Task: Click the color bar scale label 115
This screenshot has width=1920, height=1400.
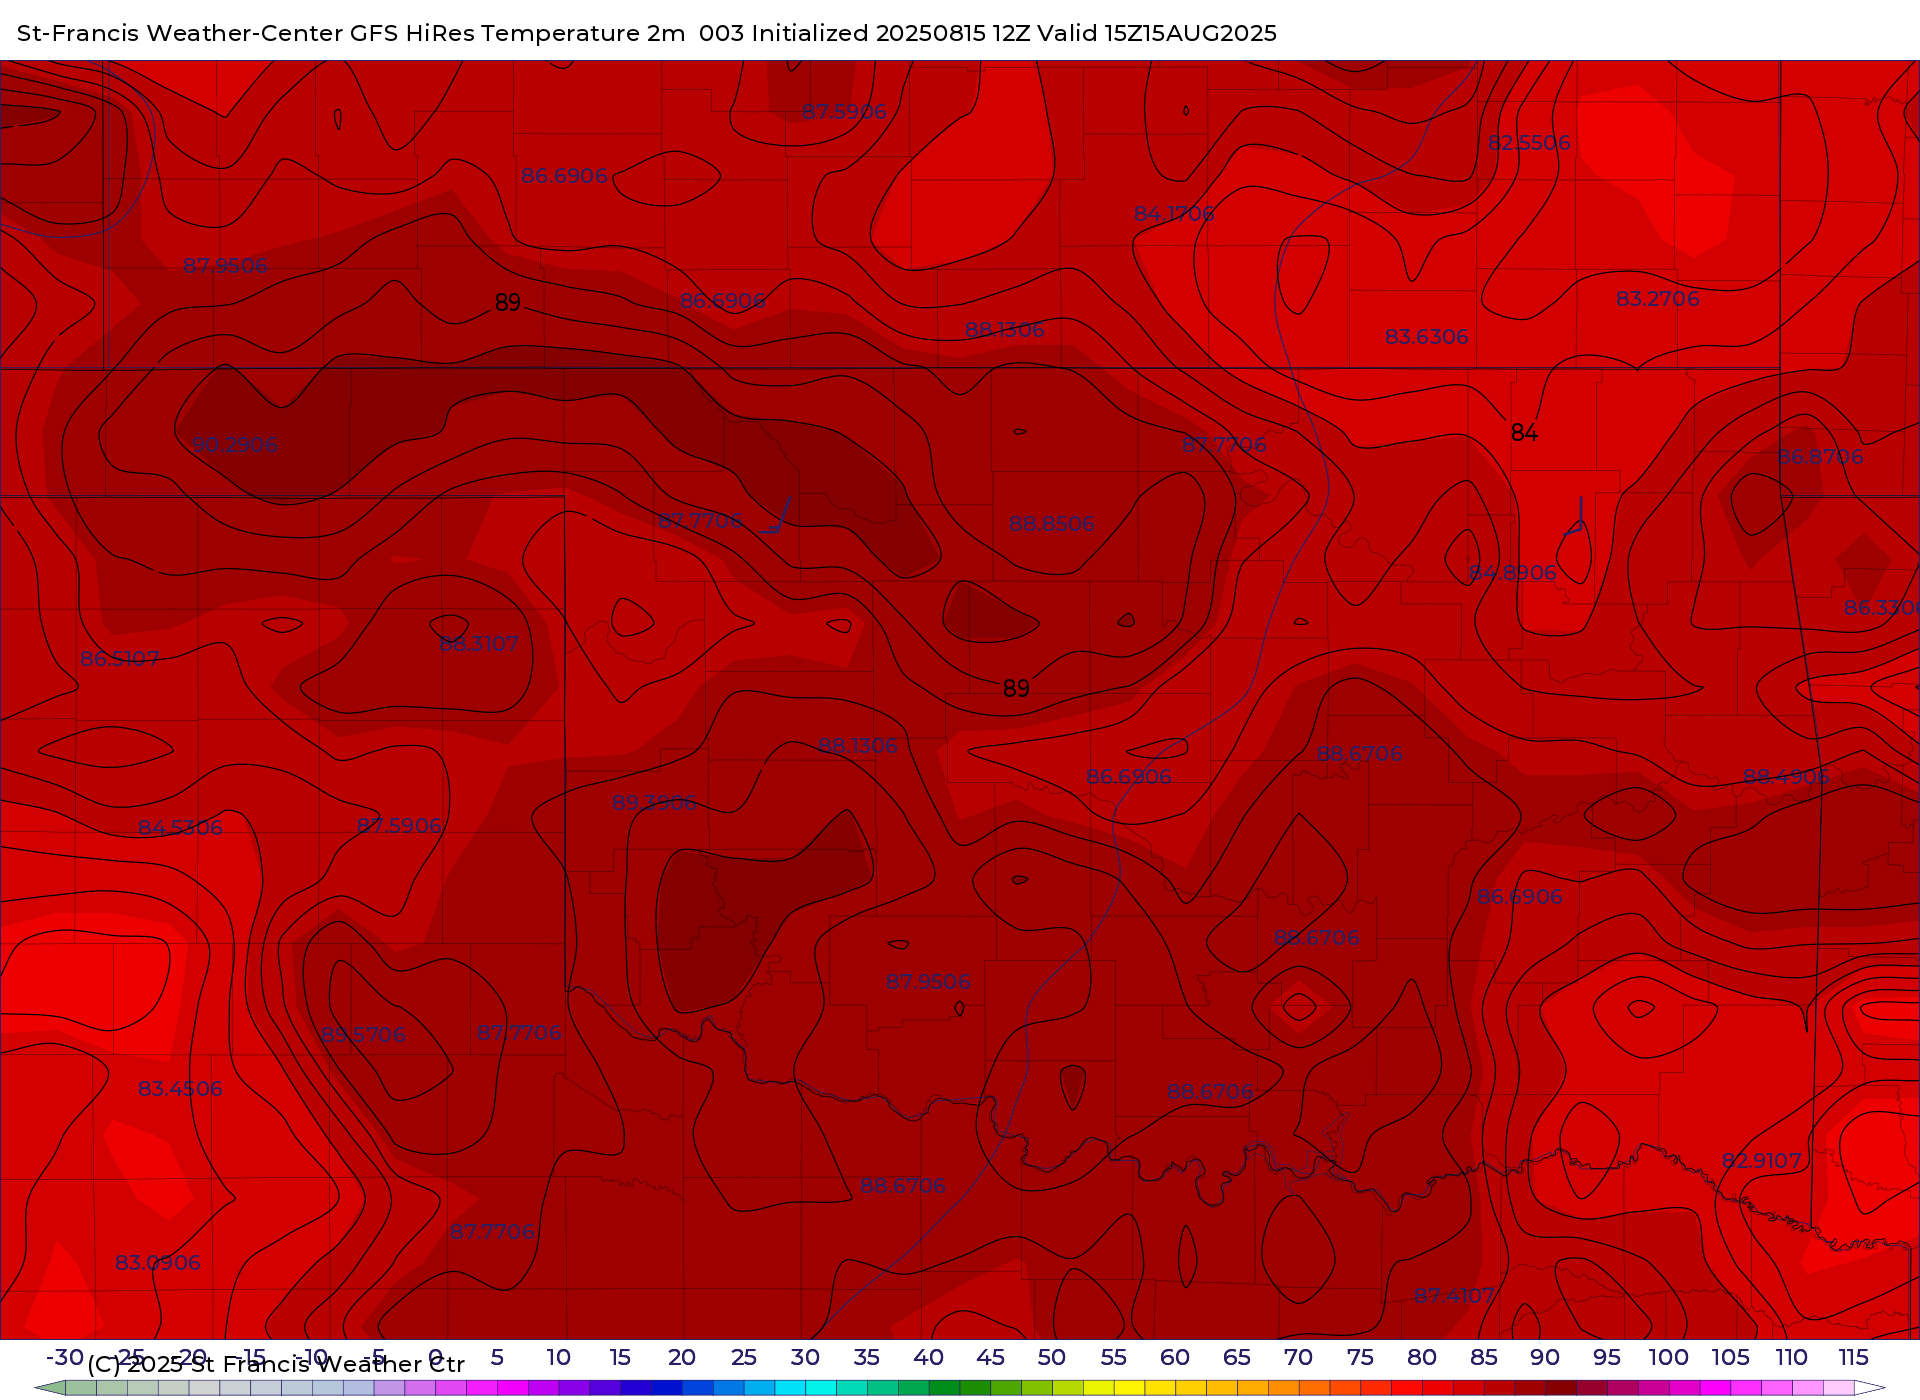Action: [1853, 1357]
